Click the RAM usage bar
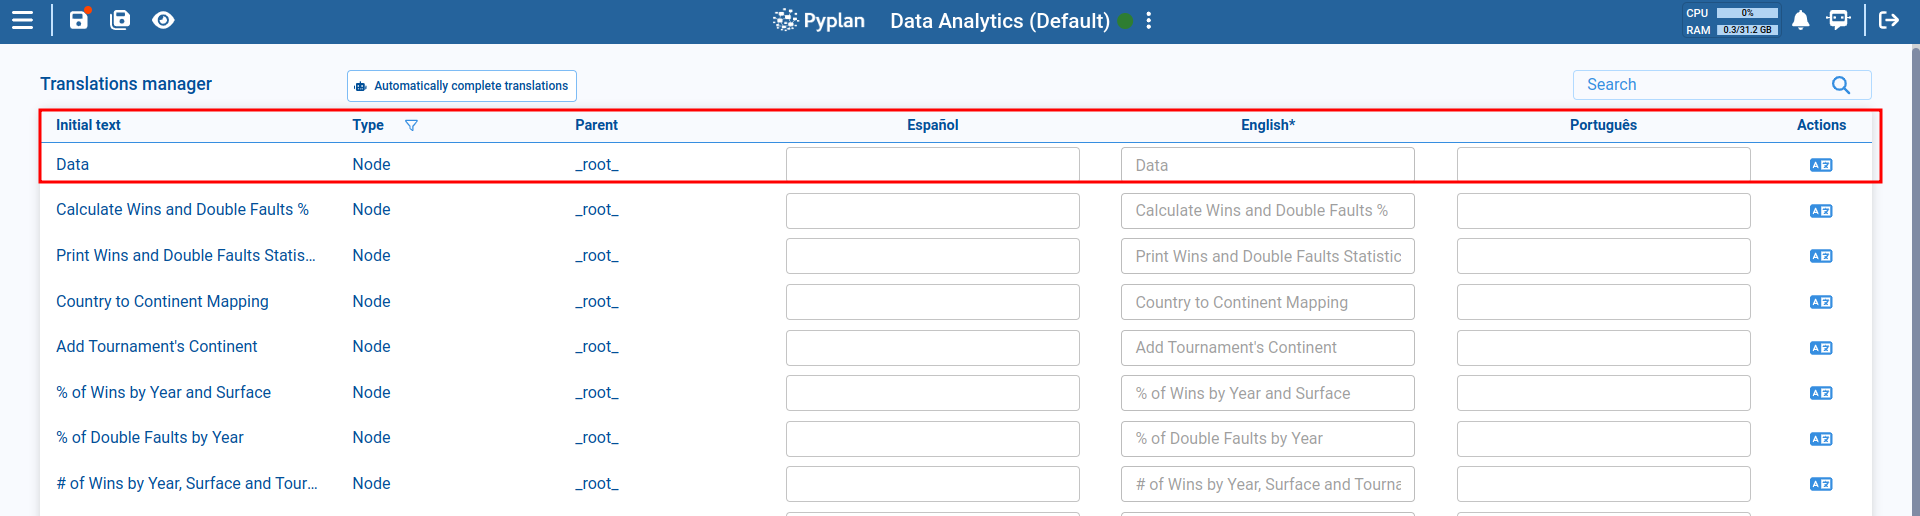 point(1747,30)
